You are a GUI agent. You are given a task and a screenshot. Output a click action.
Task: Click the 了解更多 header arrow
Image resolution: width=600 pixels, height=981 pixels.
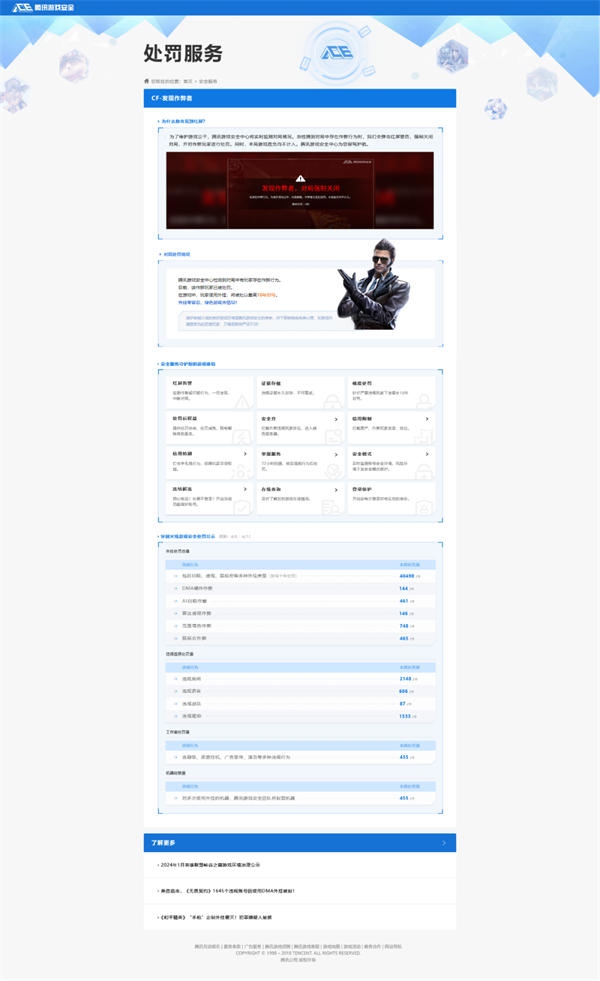click(444, 843)
